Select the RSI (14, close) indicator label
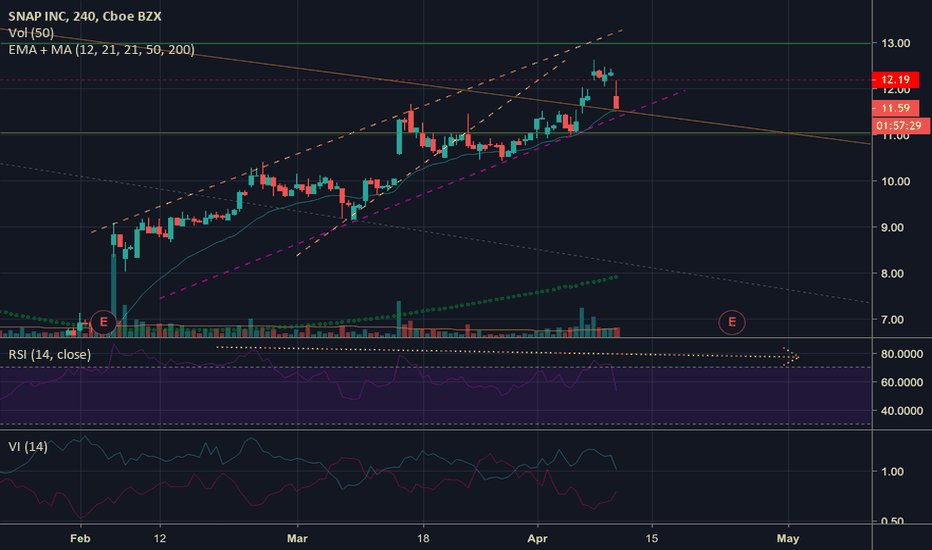Image resolution: width=932 pixels, height=550 pixels. (x=50, y=354)
